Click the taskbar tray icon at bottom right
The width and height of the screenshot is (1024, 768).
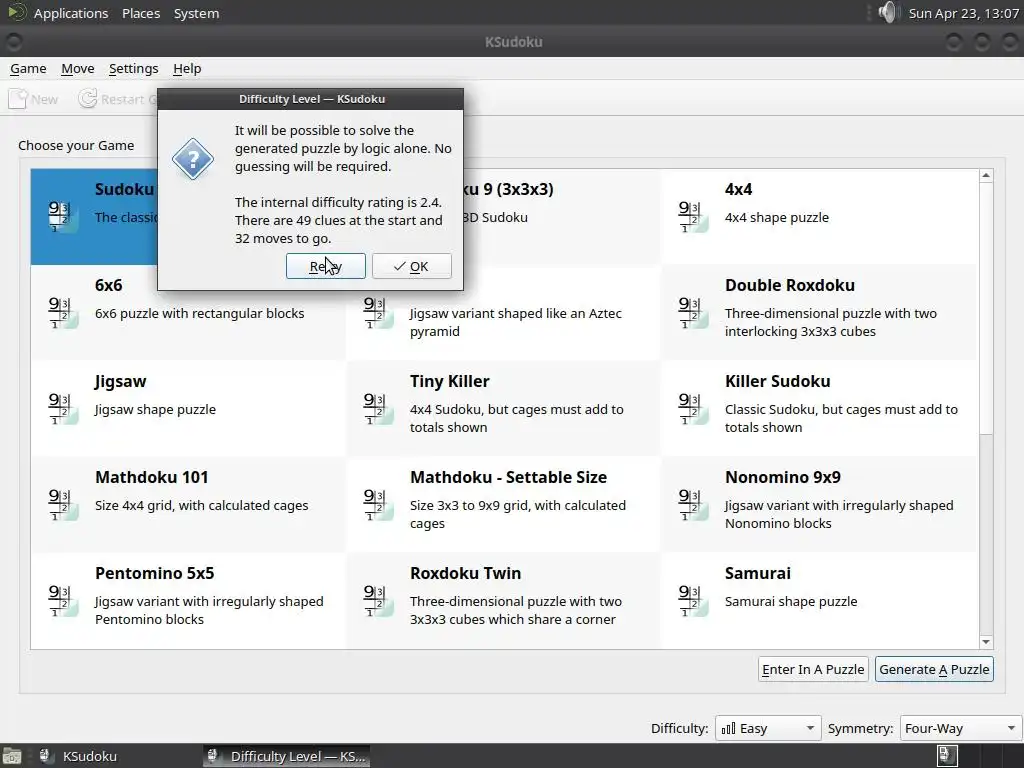click(947, 756)
